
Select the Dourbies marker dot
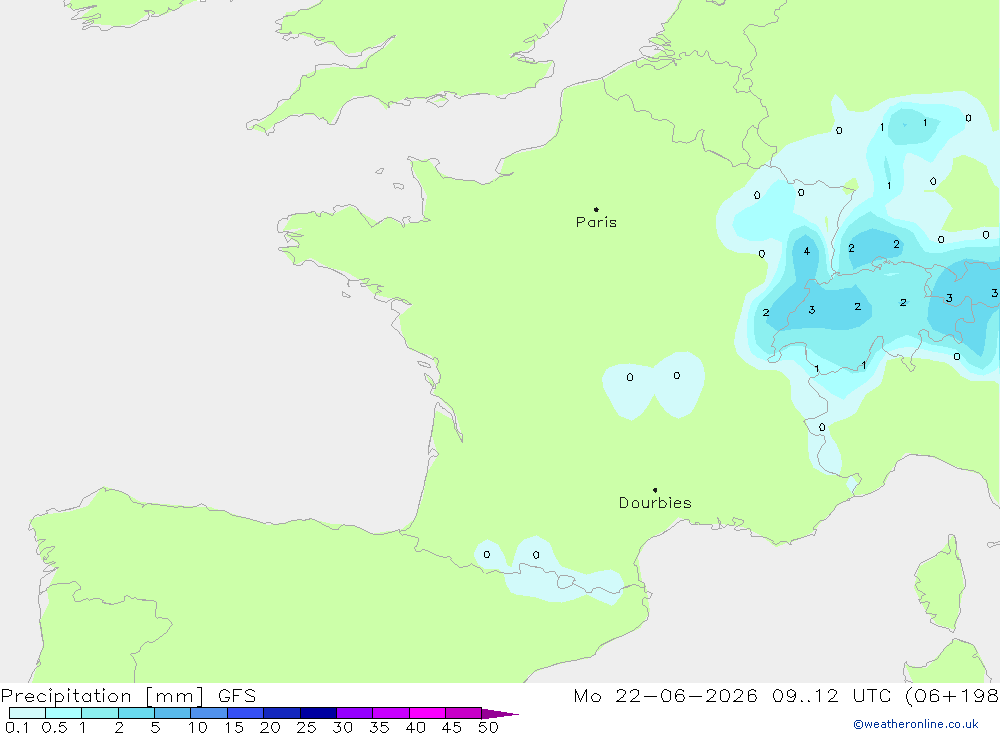pos(655,490)
